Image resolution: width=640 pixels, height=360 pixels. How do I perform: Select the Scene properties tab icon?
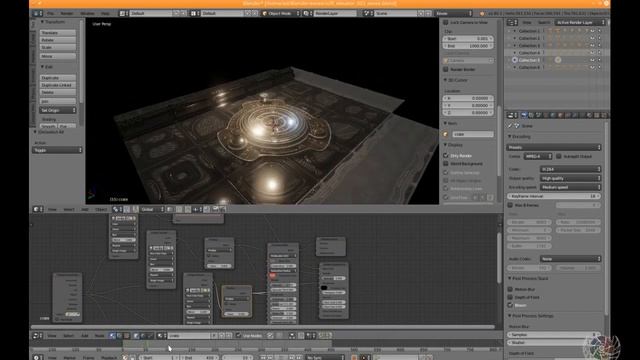pyautogui.click(x=539, y=116)
